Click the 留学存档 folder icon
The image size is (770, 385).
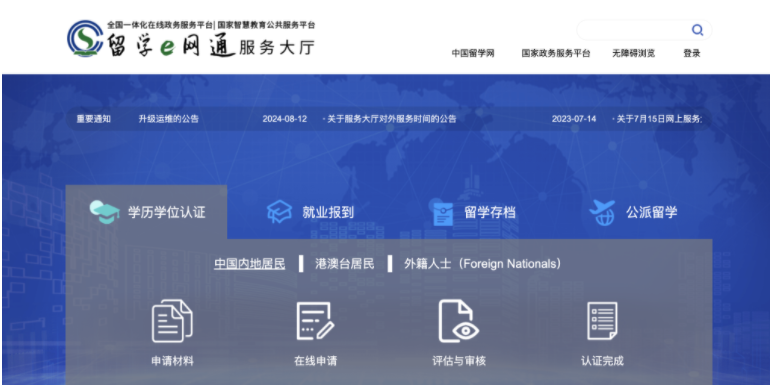[443, 213]
